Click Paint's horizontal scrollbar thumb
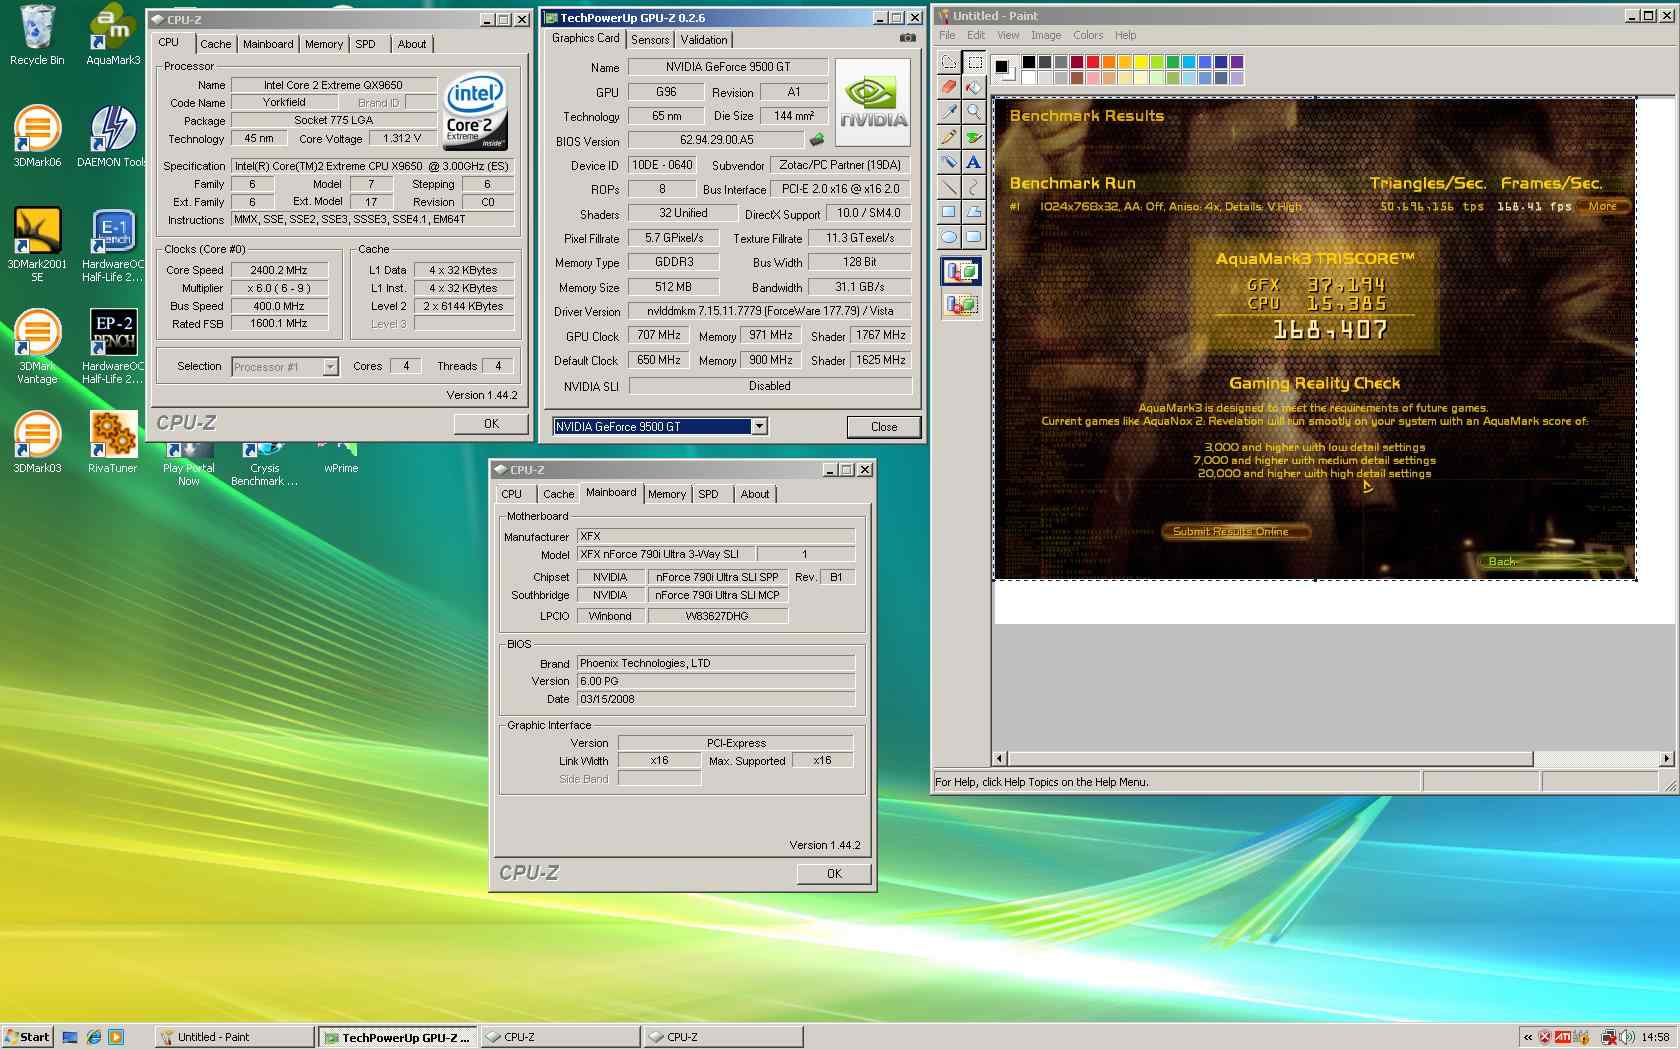 (x=1270, y=759)
